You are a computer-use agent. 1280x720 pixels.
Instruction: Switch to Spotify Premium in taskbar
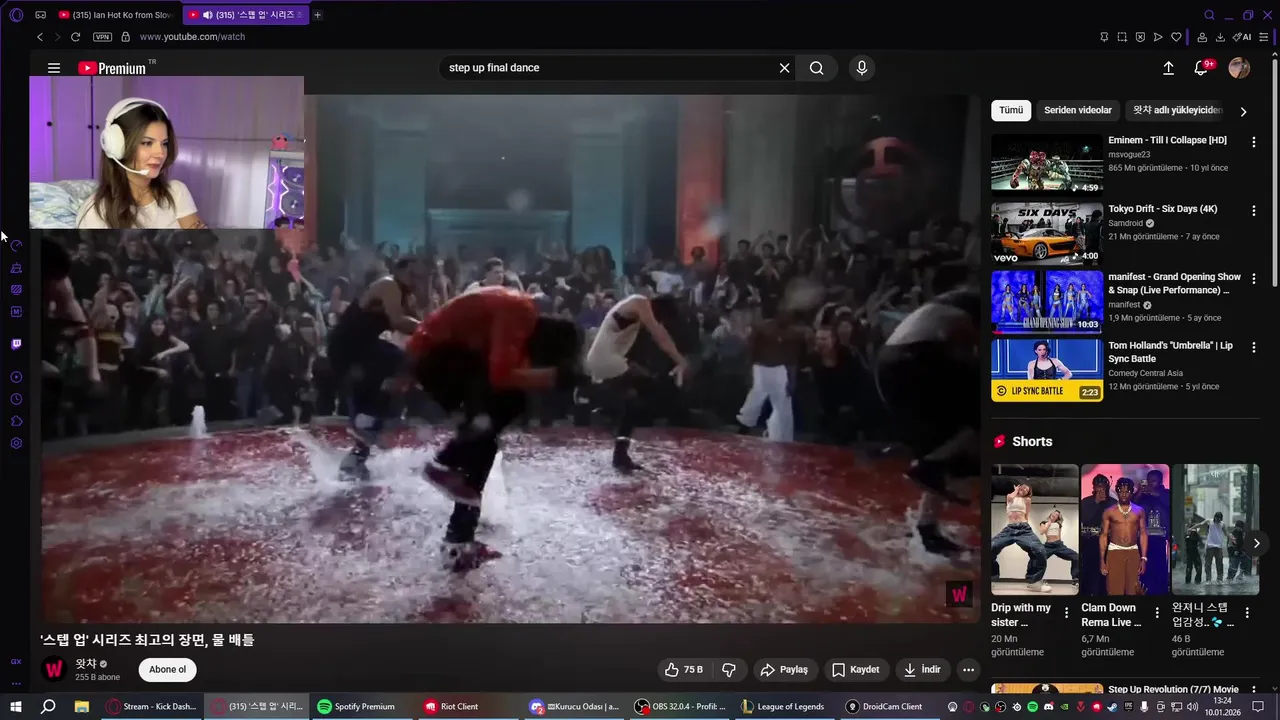[x=356, y=706]
